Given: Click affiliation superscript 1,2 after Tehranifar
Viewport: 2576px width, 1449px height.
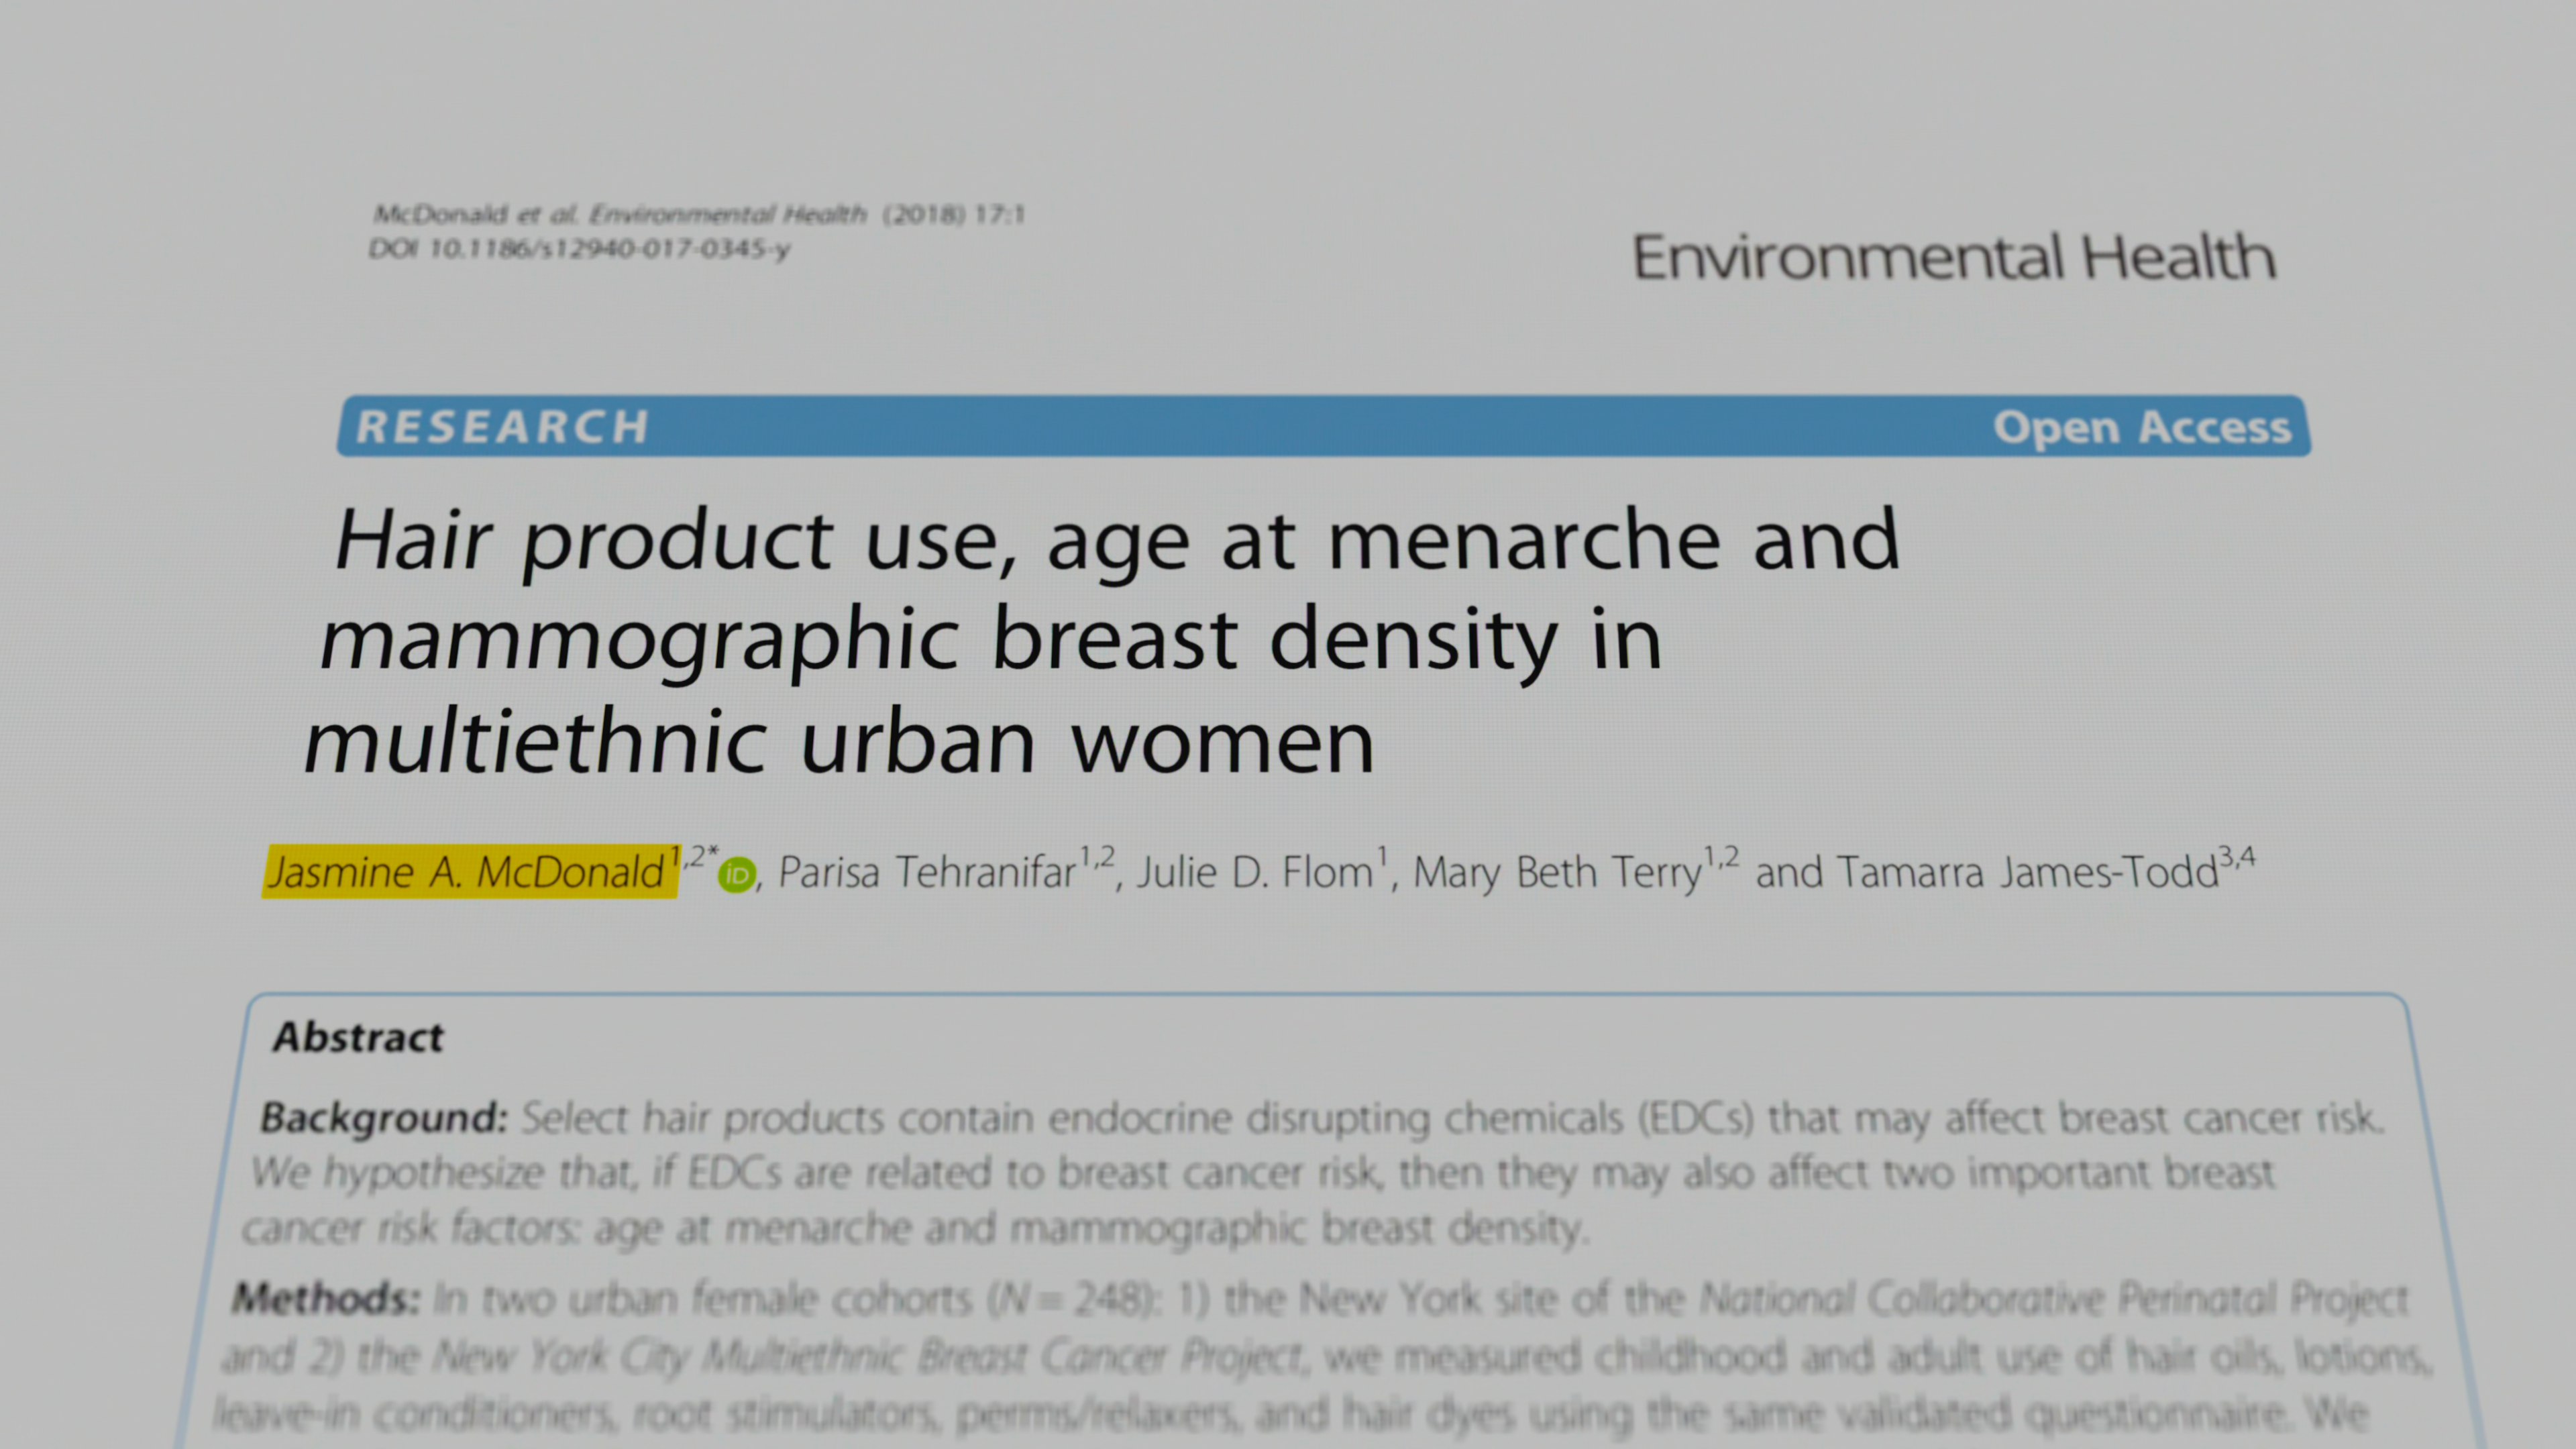Looking at the screenshot, I should tap(1097, 857).
